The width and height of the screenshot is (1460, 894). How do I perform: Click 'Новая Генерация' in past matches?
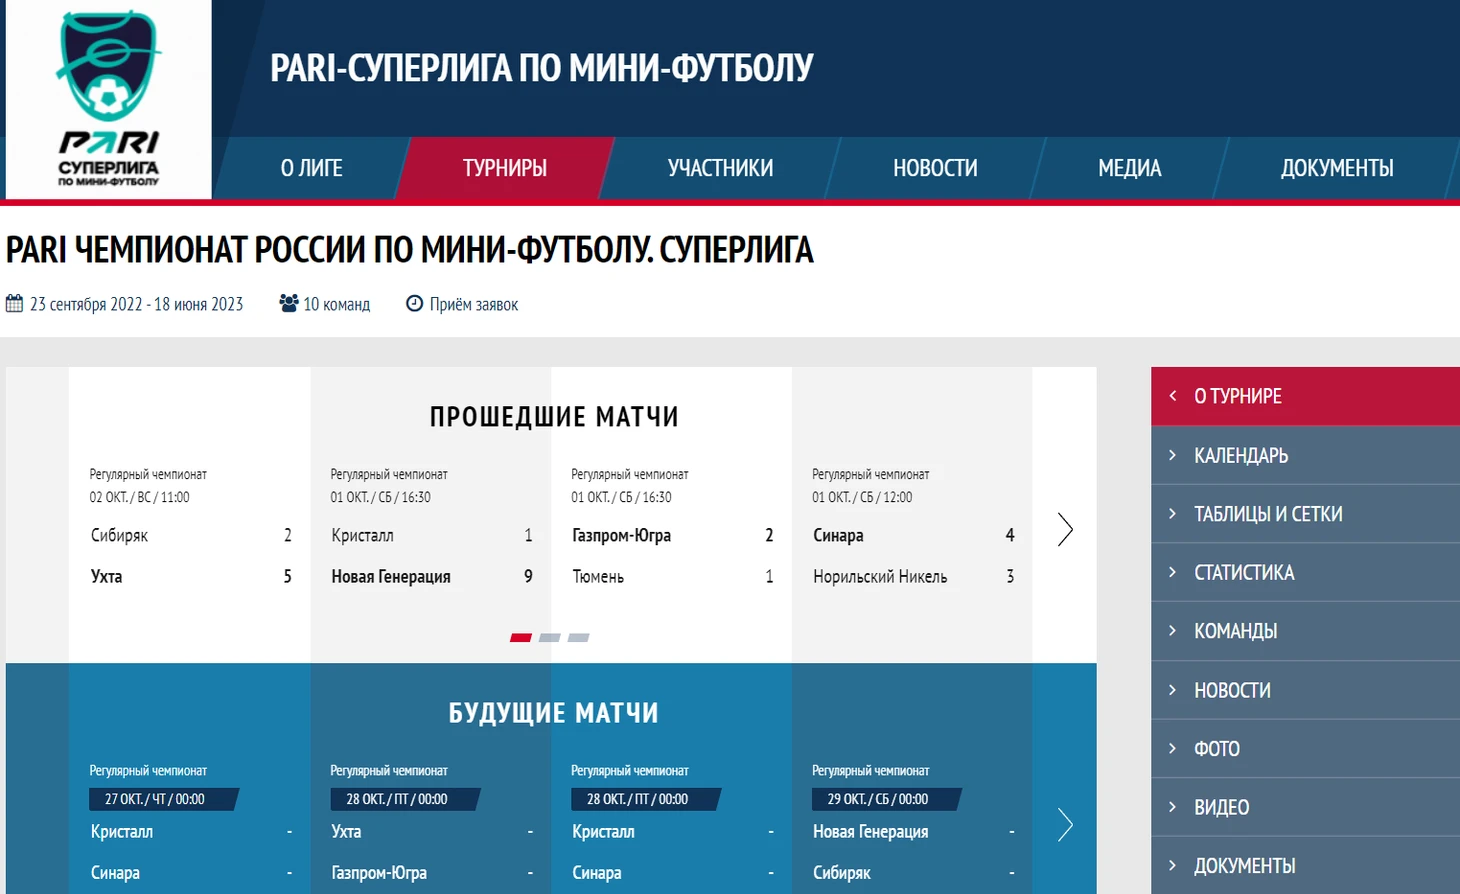pyautogui.click(x=391, y=576)
